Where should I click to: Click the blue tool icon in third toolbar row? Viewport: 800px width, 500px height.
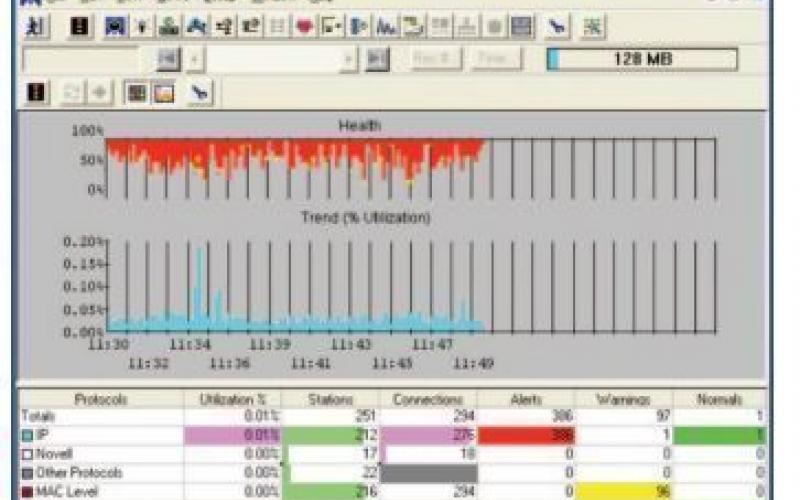pos(200,93)
